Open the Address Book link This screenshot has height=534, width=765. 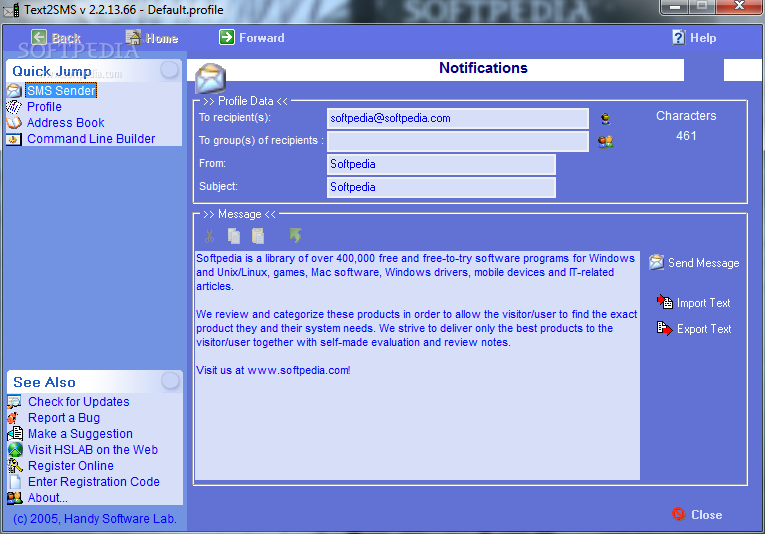tap(66, 123)
